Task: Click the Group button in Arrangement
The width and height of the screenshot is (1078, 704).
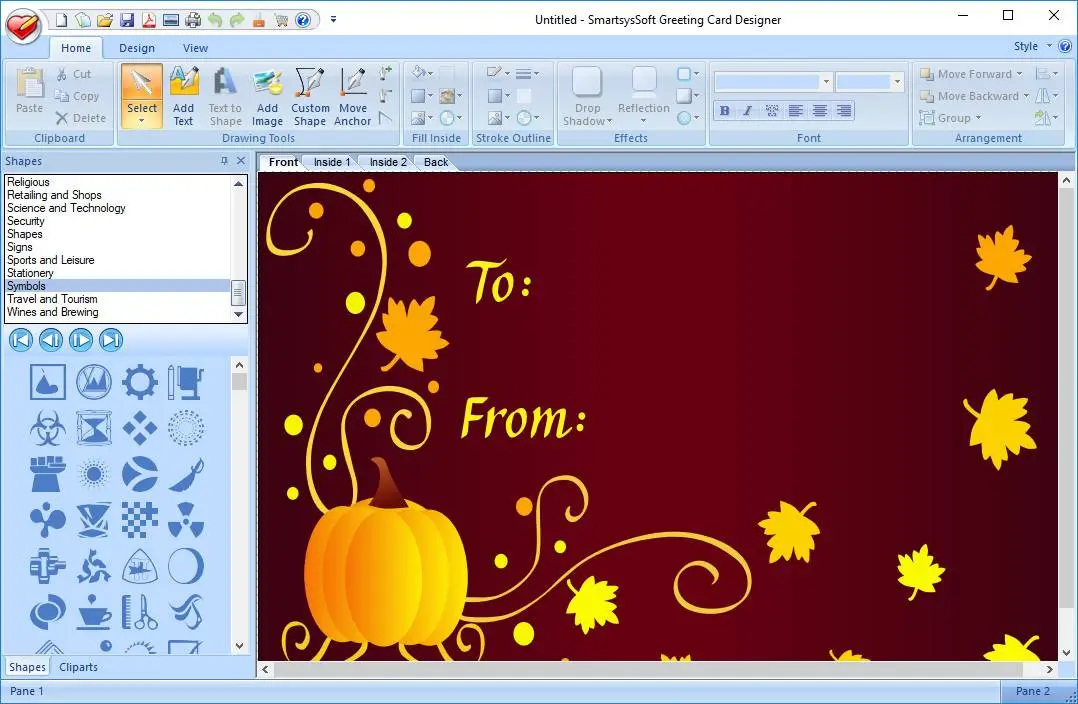Action: [952, 117]
